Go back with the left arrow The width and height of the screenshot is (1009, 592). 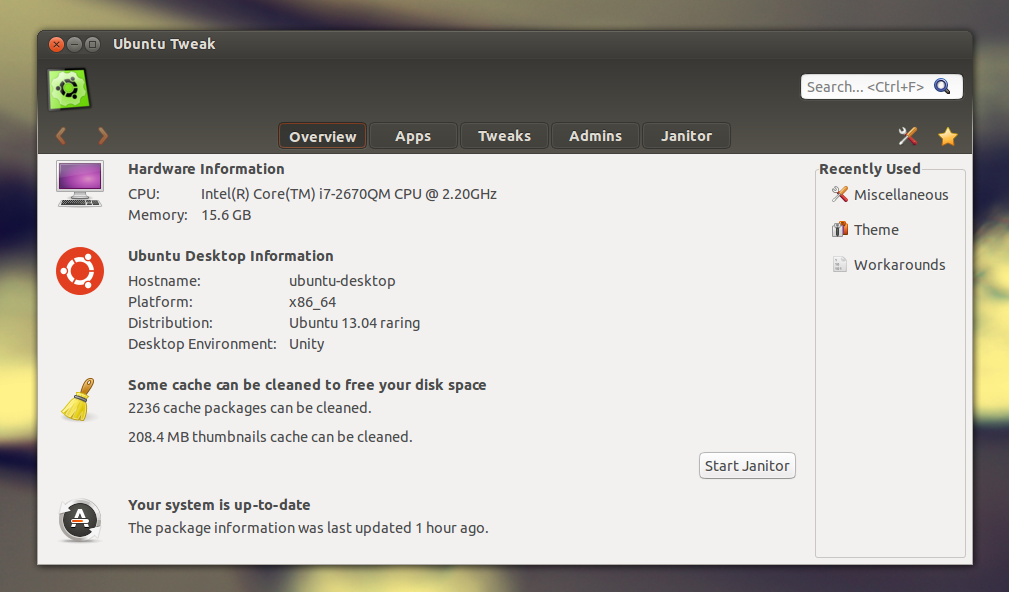[61, 136]
